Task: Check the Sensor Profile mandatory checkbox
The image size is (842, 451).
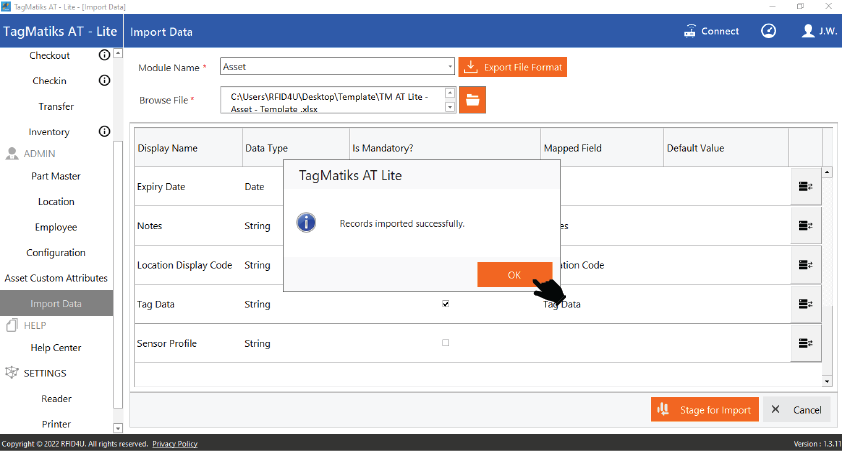Action: (445, 343)
